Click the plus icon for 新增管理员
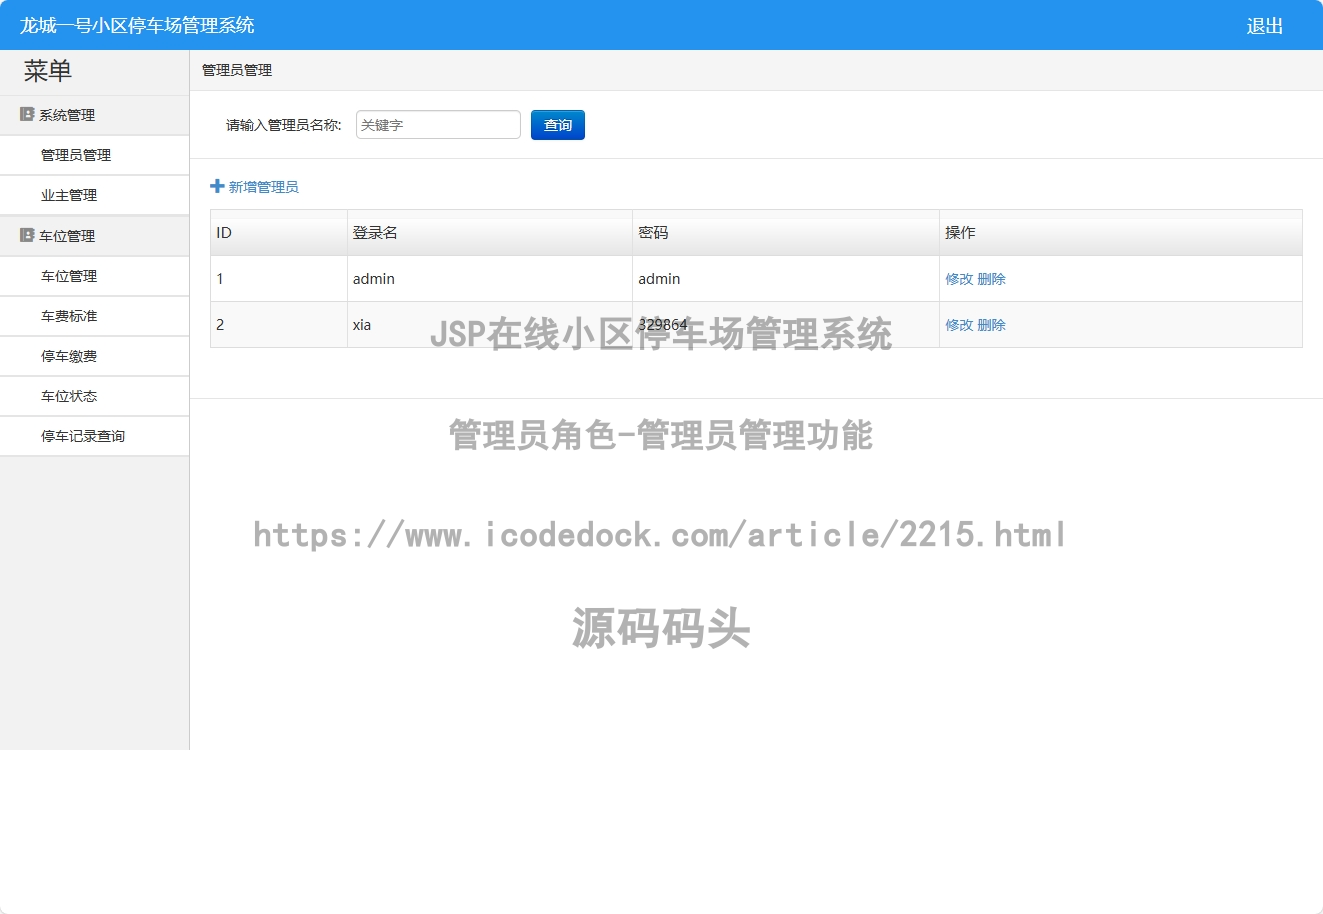The image size is (1323, 914). tap(217, 187)
